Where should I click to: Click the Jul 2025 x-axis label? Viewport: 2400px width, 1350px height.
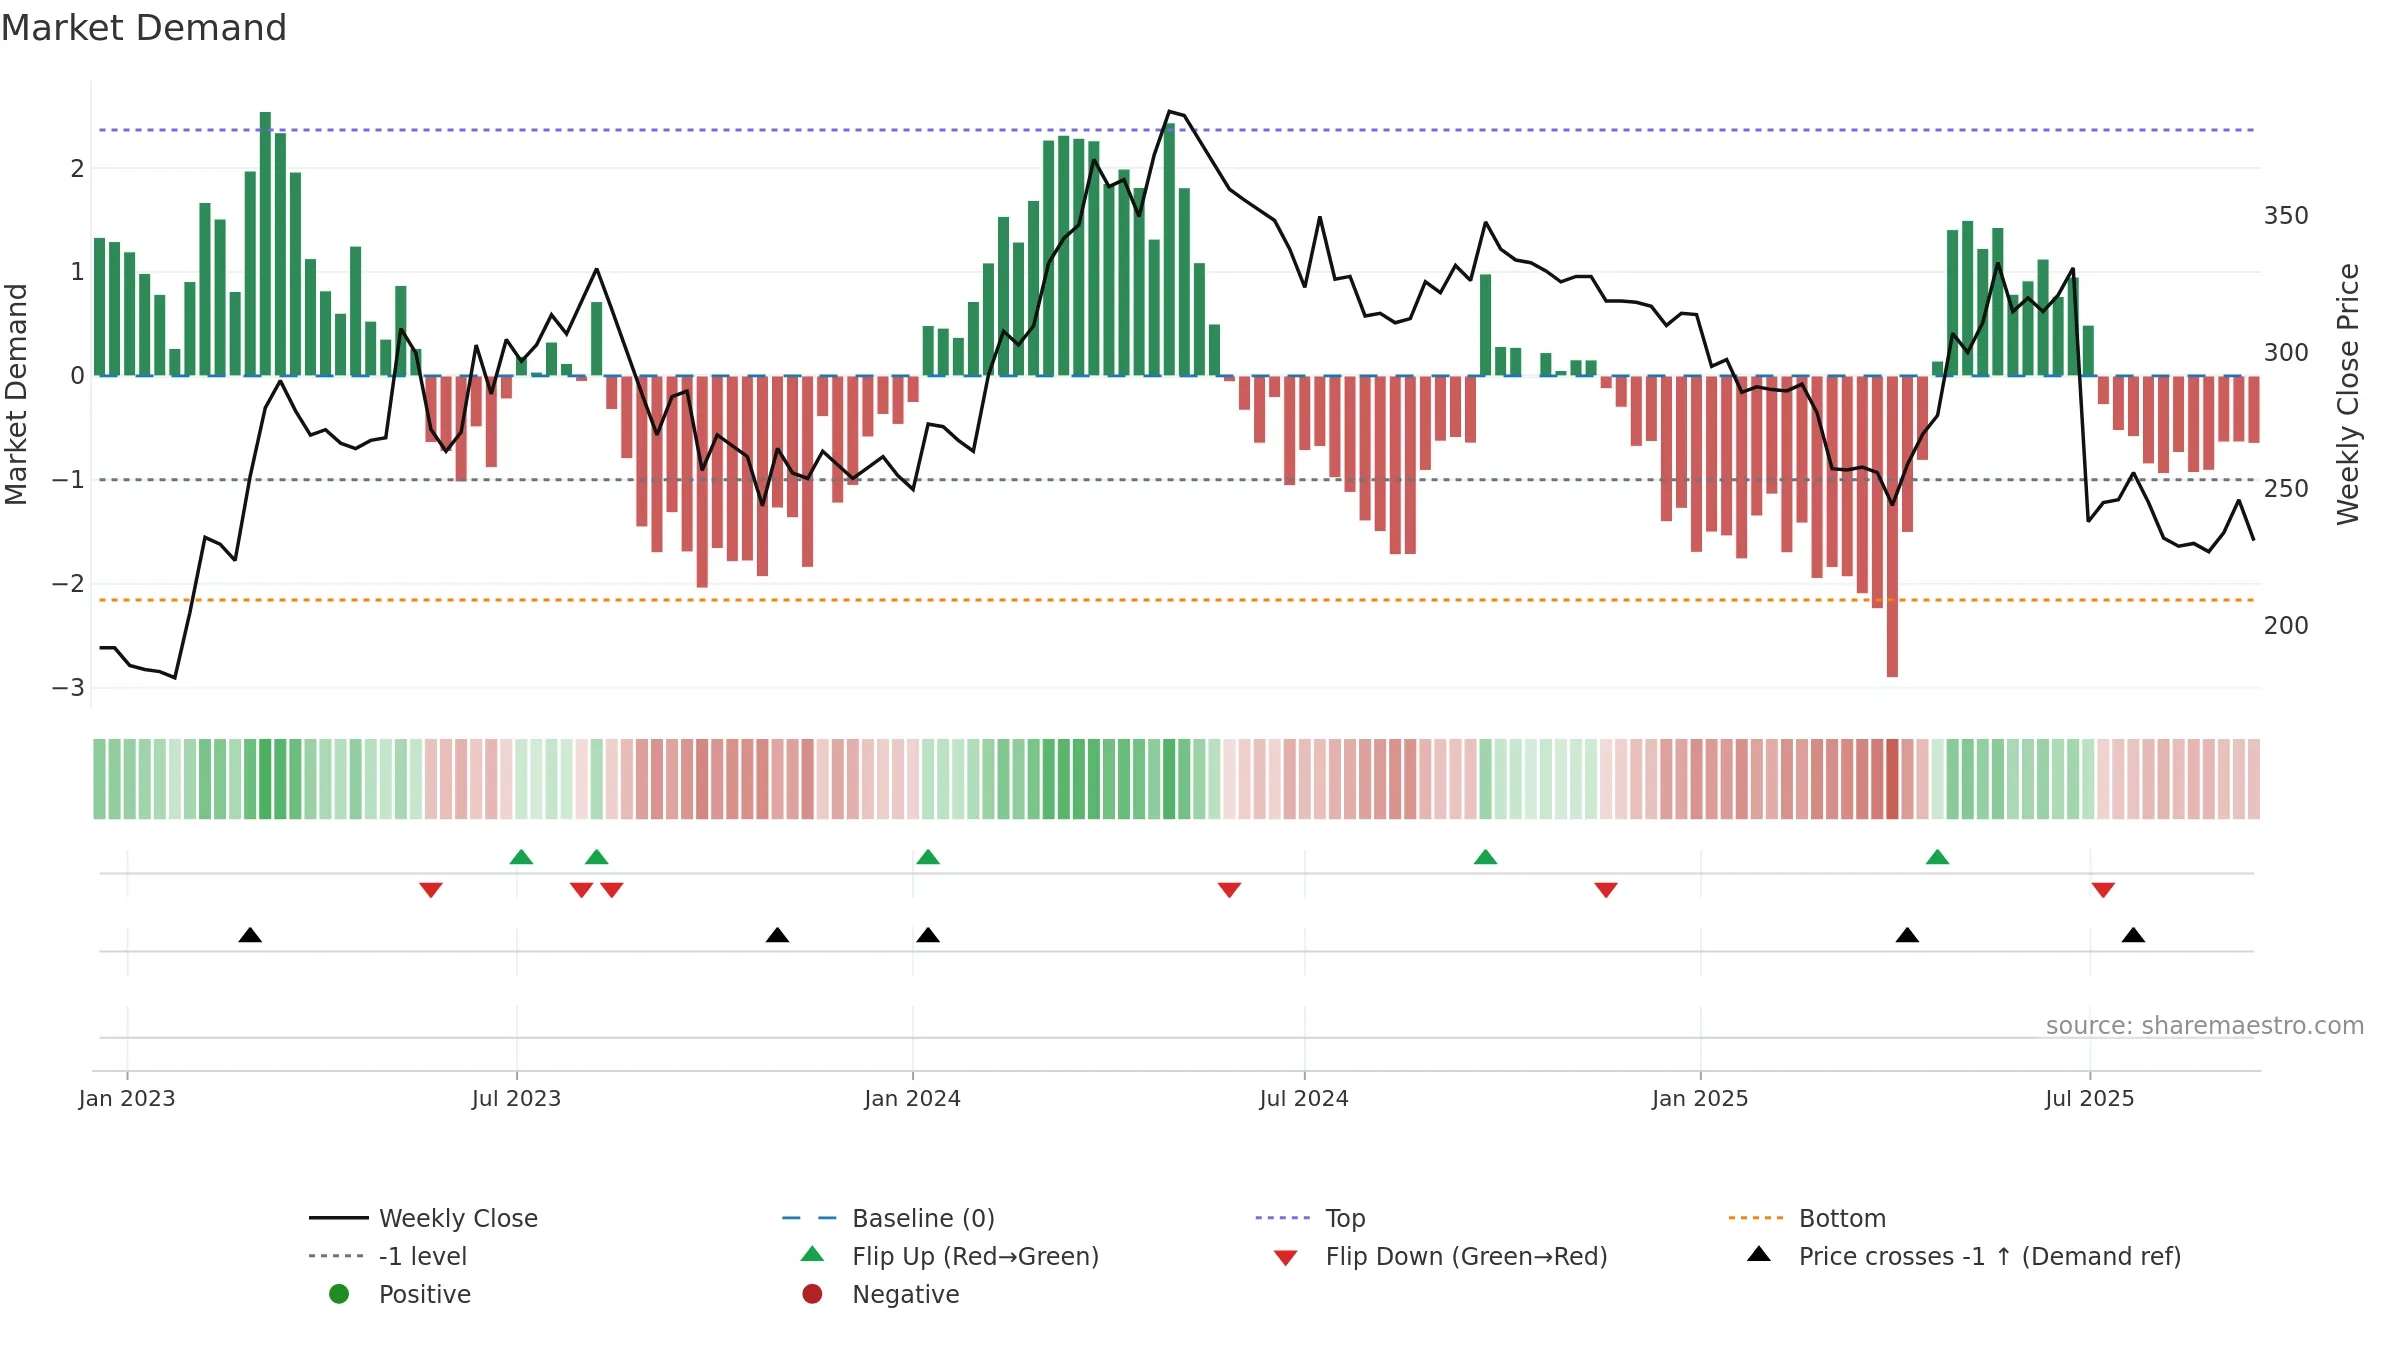pyautogui.click(x=2089, y=1098)
